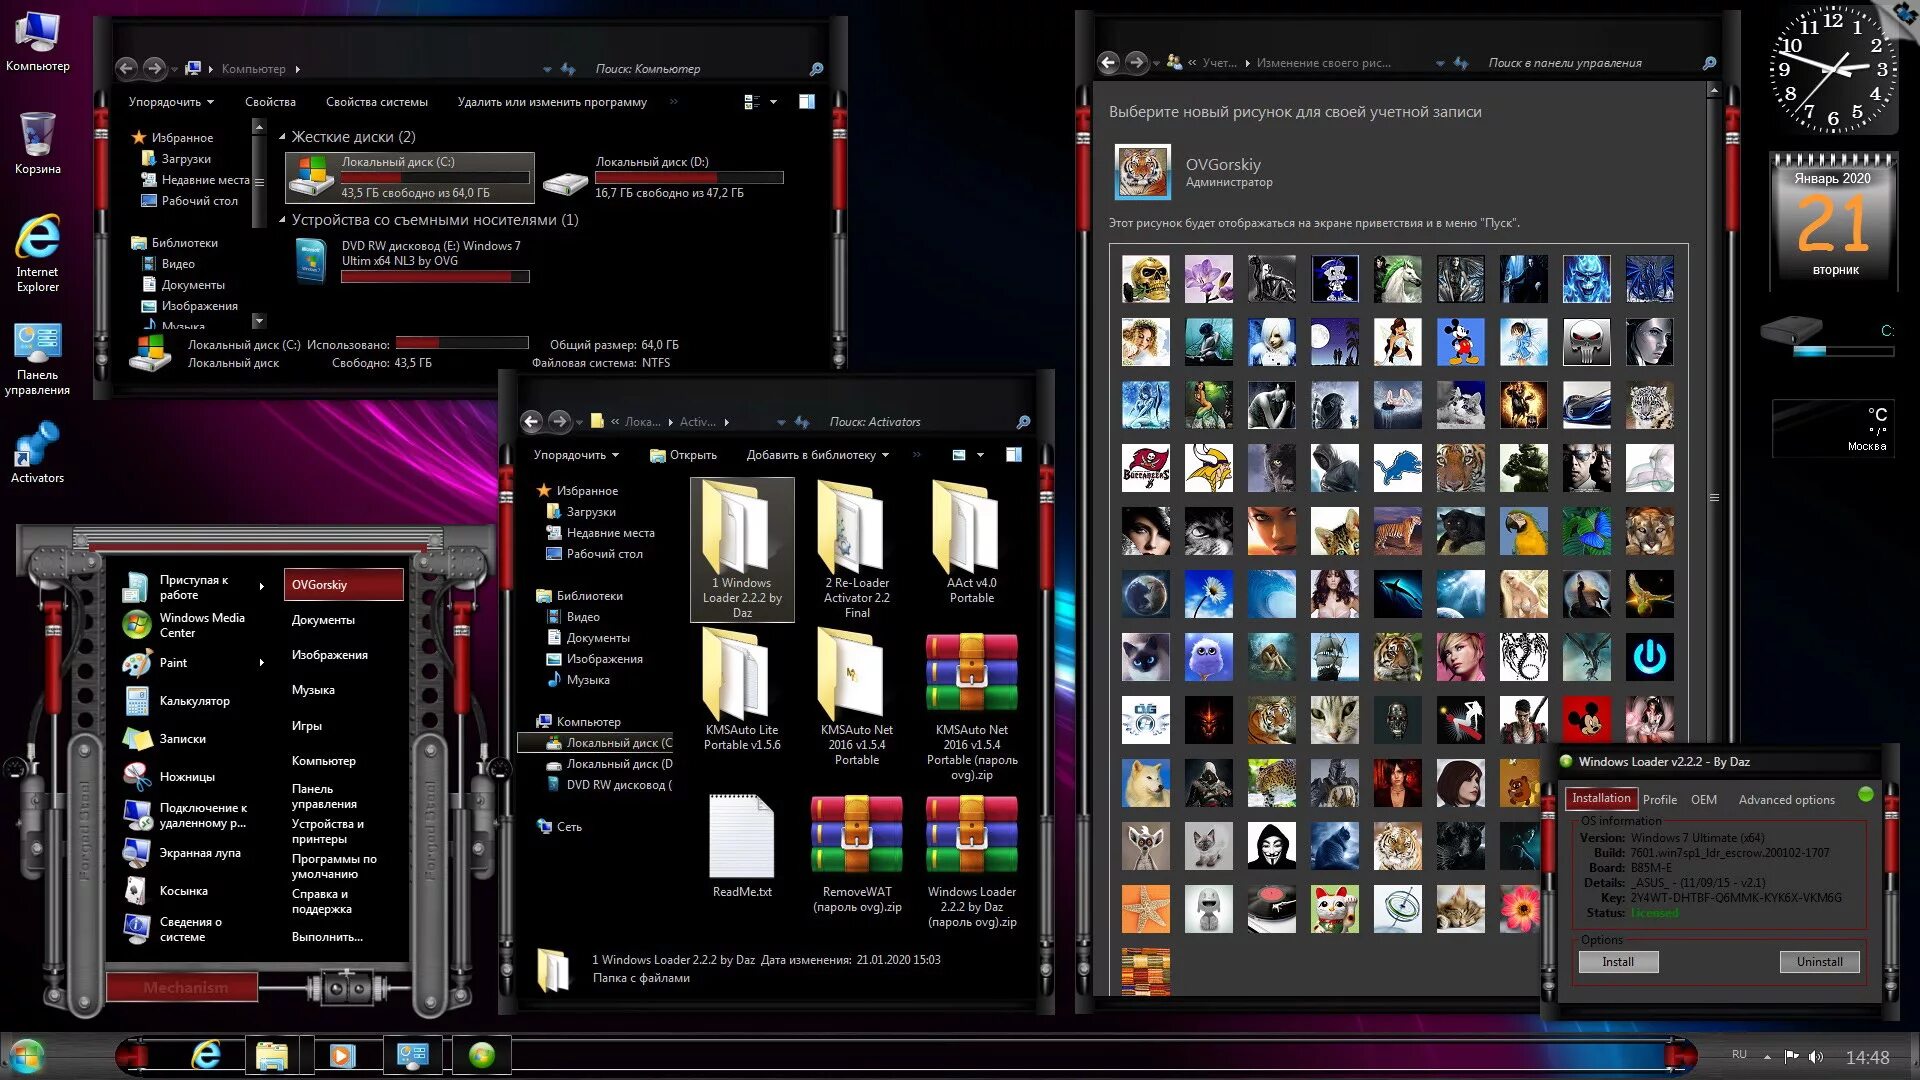Select the DVD RW дисковод (E:) drive

coord(410,261)
